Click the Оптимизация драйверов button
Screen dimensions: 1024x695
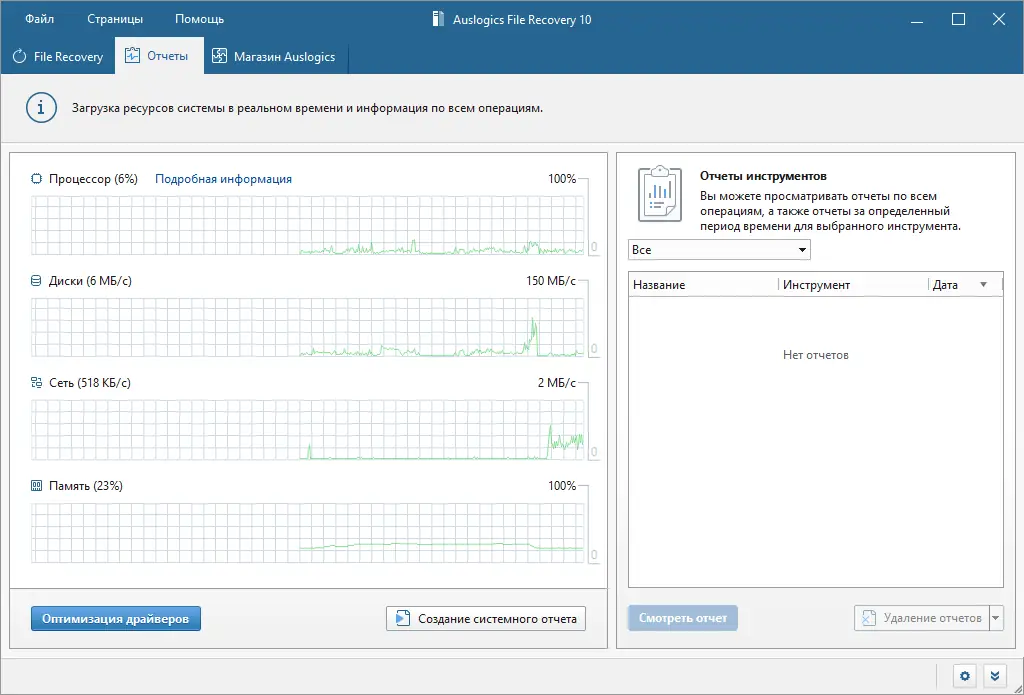coord(116,618)
